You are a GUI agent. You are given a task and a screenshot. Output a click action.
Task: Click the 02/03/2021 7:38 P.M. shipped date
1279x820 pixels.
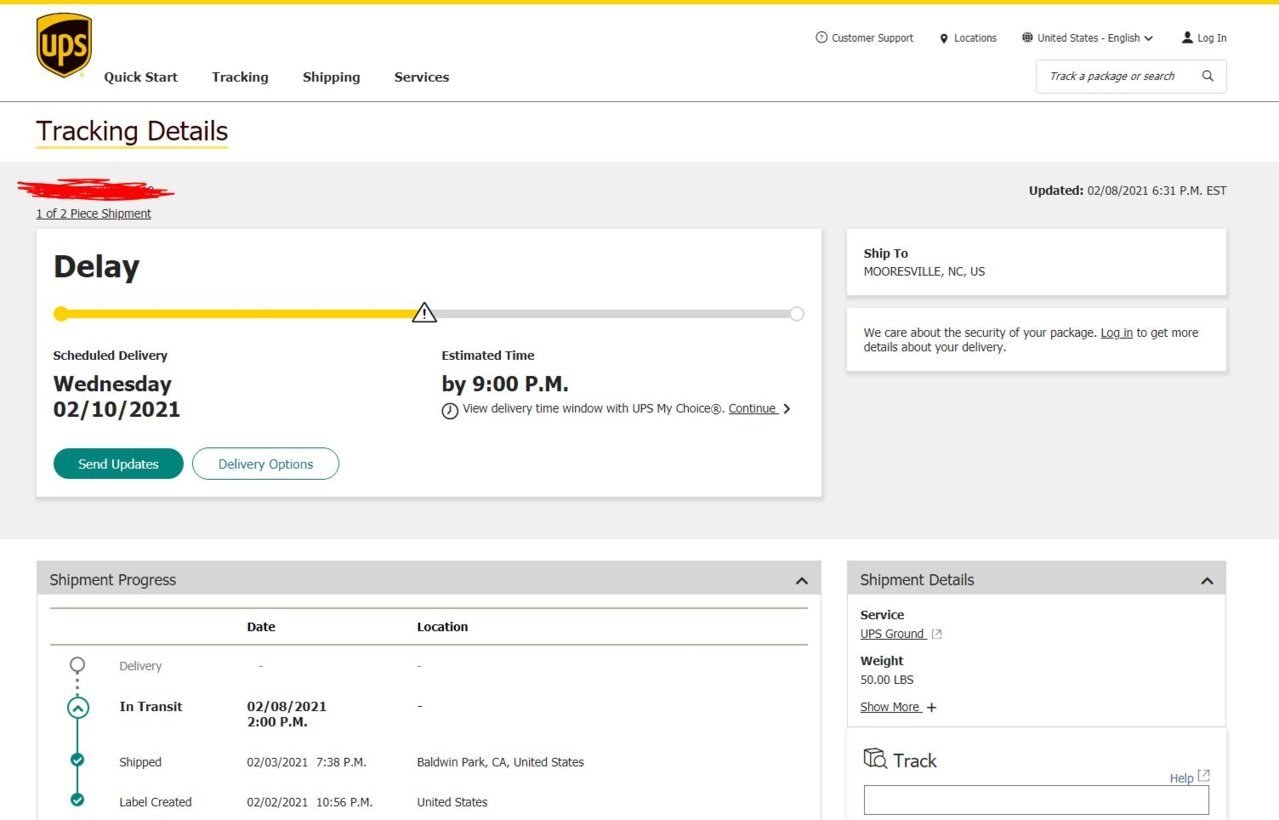coord(307,762)
